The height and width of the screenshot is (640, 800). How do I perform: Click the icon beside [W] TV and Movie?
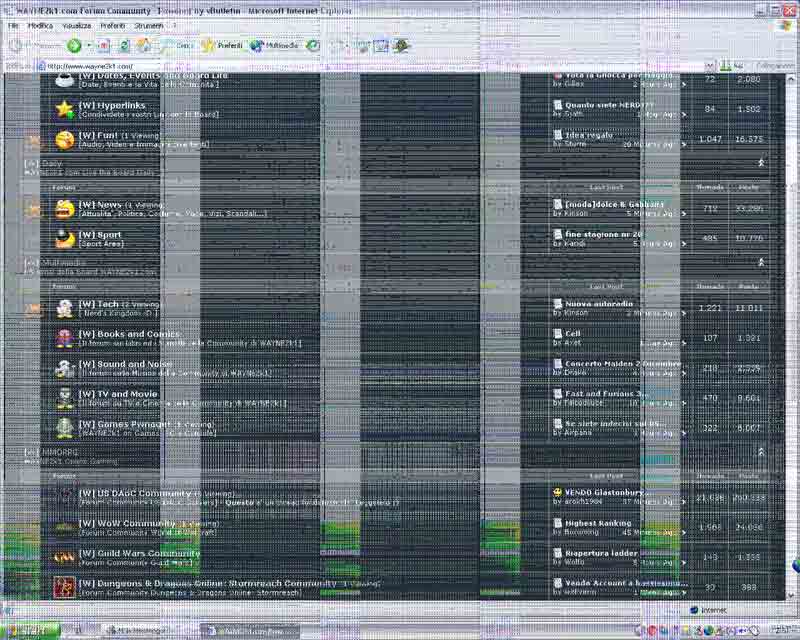click(x=65, y=399)
